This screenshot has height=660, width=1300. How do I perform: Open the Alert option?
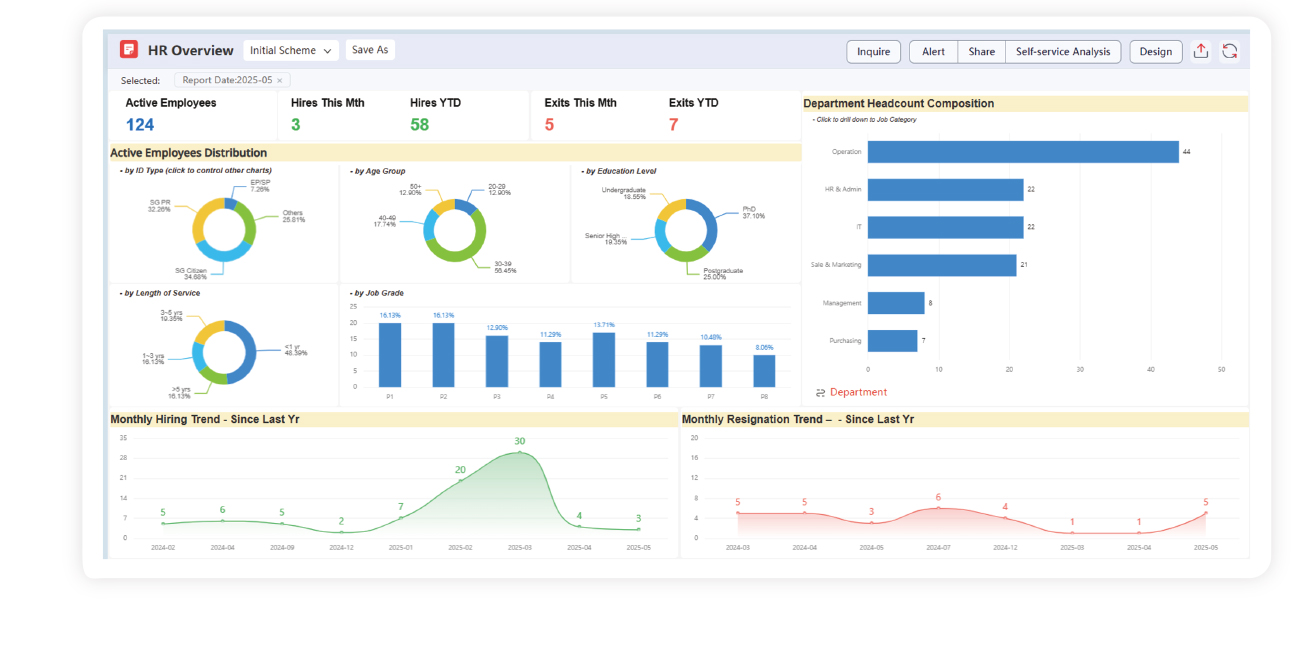pos(933,52)
